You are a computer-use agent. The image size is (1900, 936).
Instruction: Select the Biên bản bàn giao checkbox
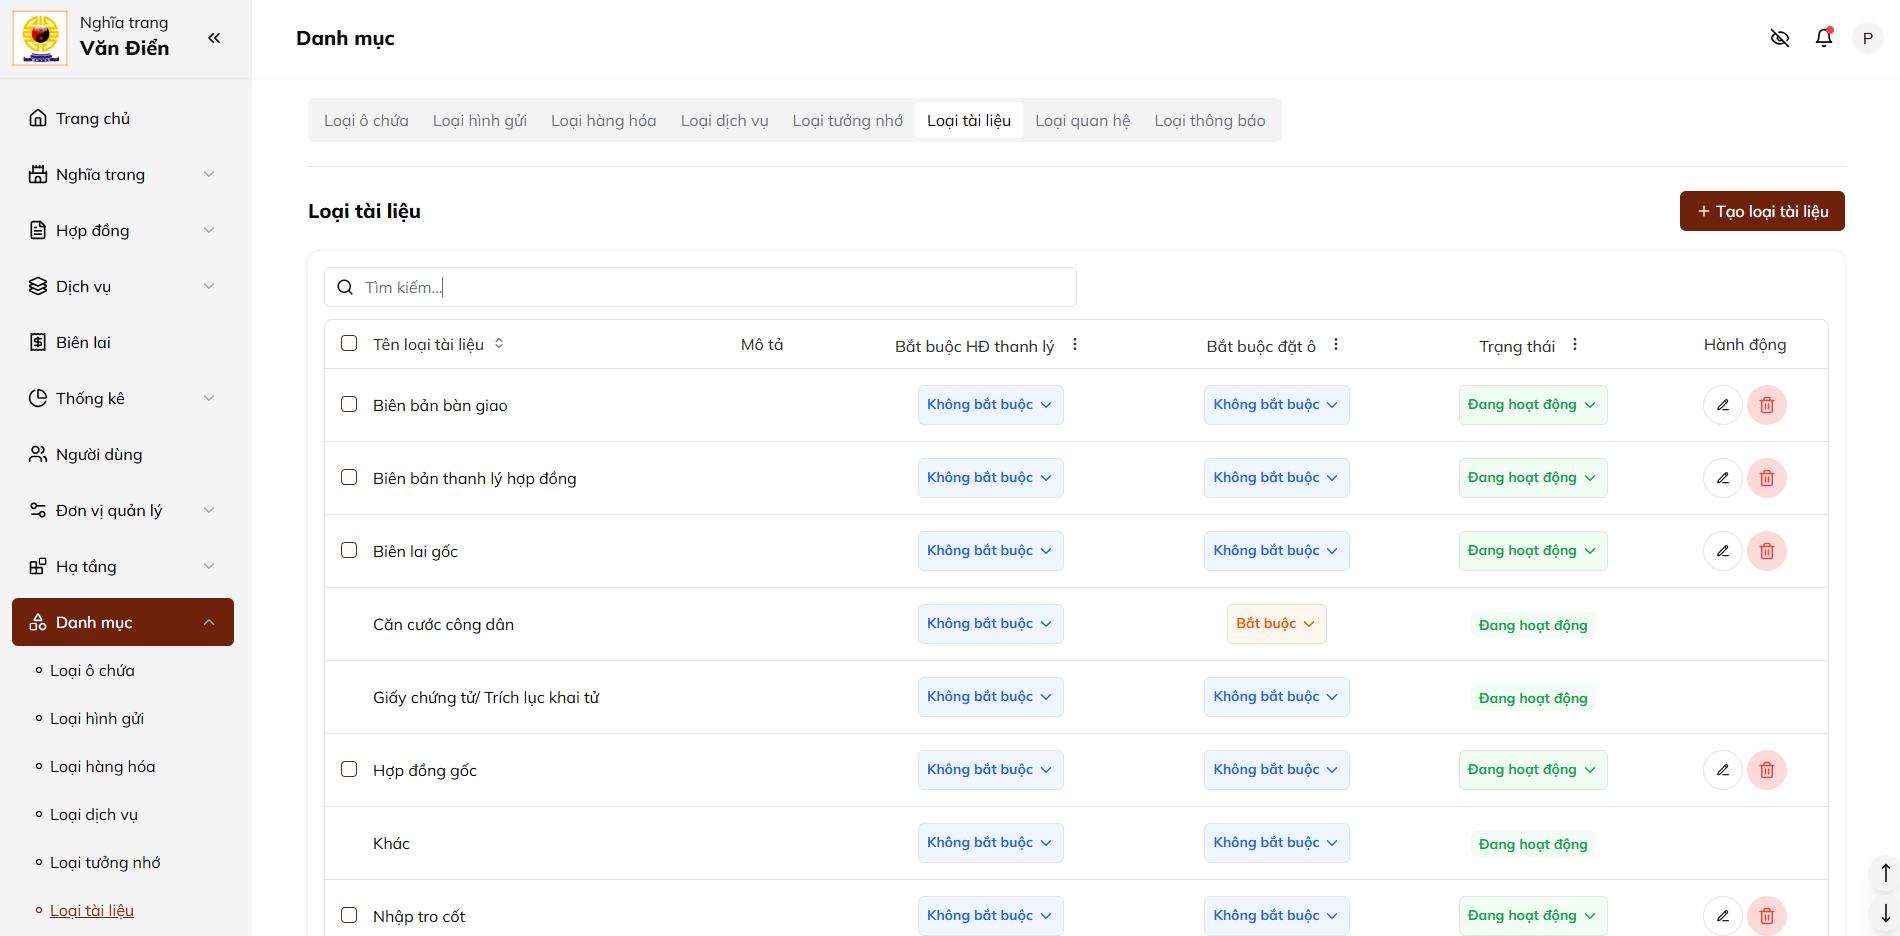tap(349, 405)
